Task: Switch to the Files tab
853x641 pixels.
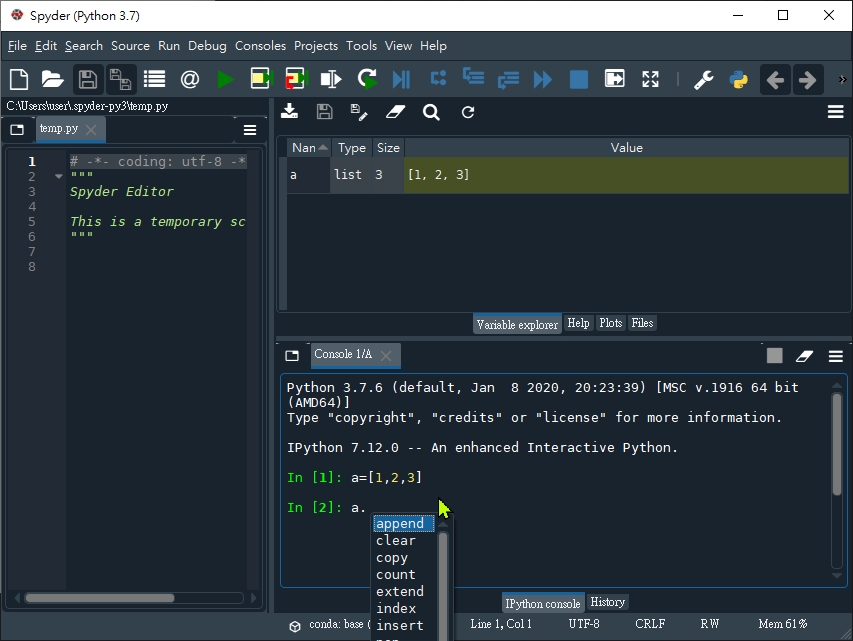Action: pos(642,323)
